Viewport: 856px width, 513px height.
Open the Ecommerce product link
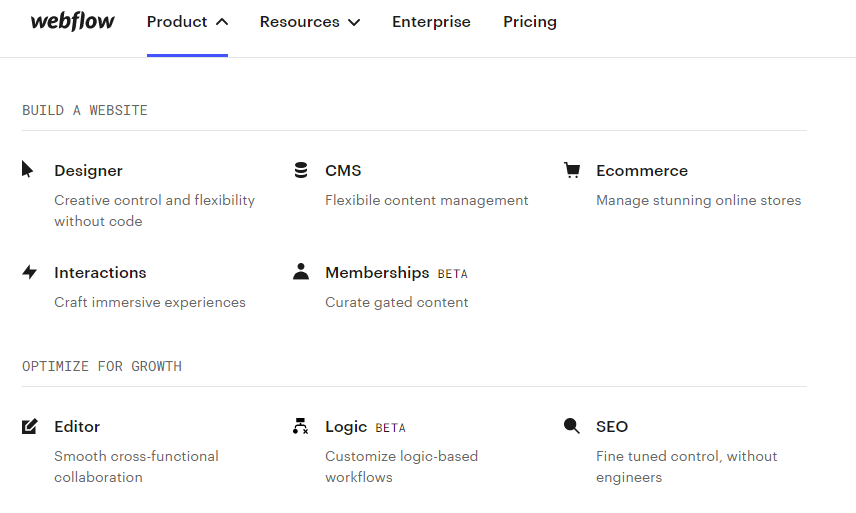click(642, 171)
